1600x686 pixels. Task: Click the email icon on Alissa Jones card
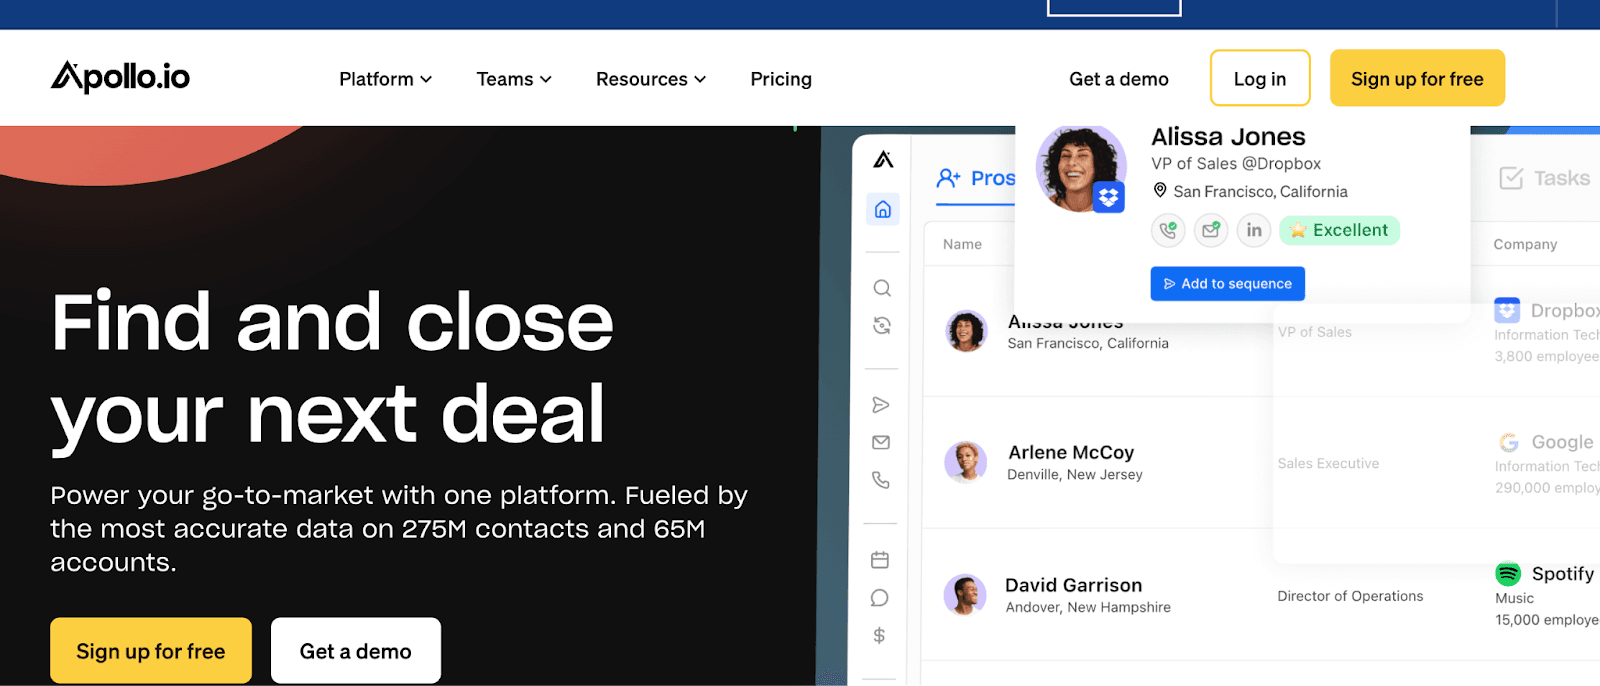click(1211, 230)
